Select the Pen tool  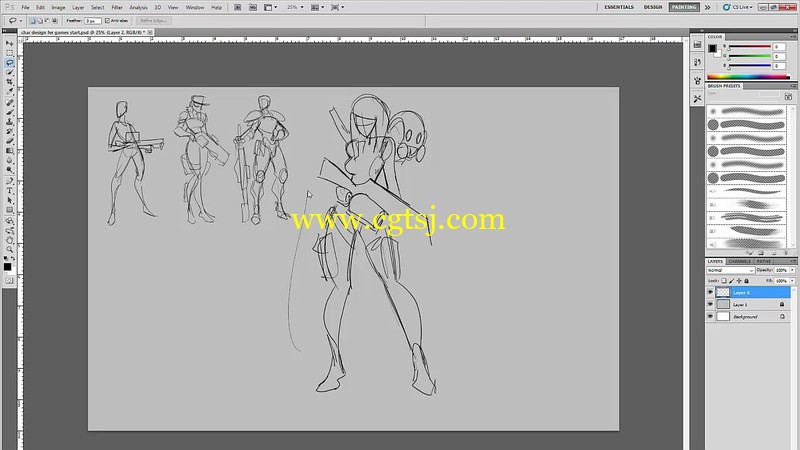(x=10, y=182)
